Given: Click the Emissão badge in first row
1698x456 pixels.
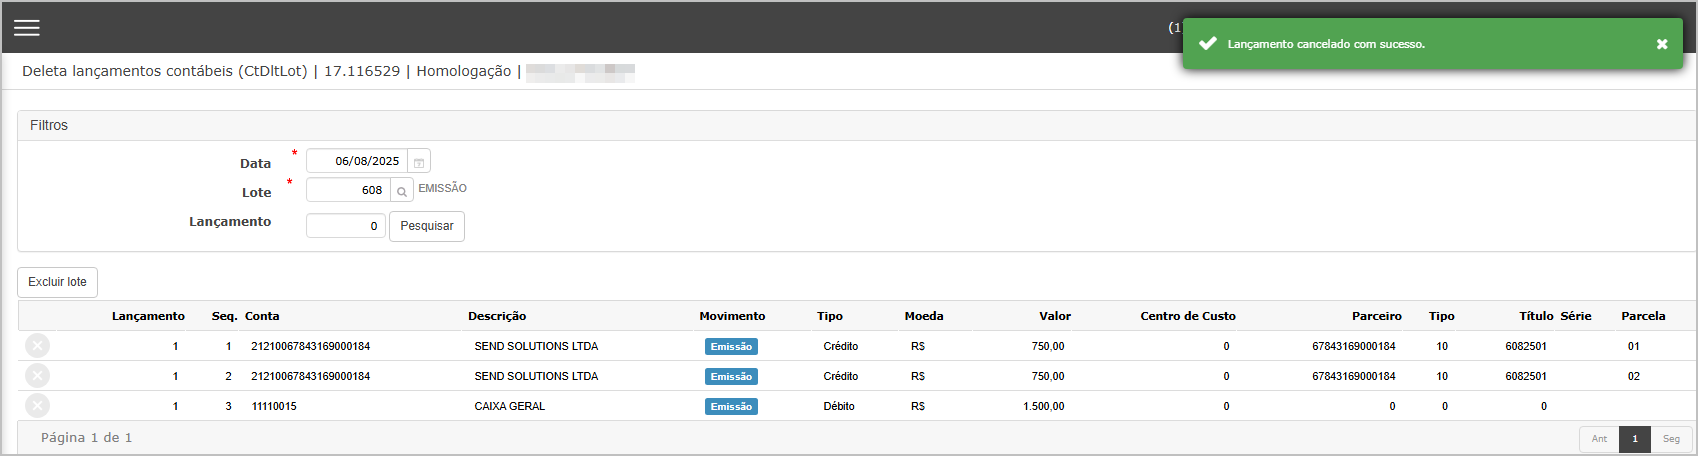Looking at the screenshot, I should click(x=731, y=347).
